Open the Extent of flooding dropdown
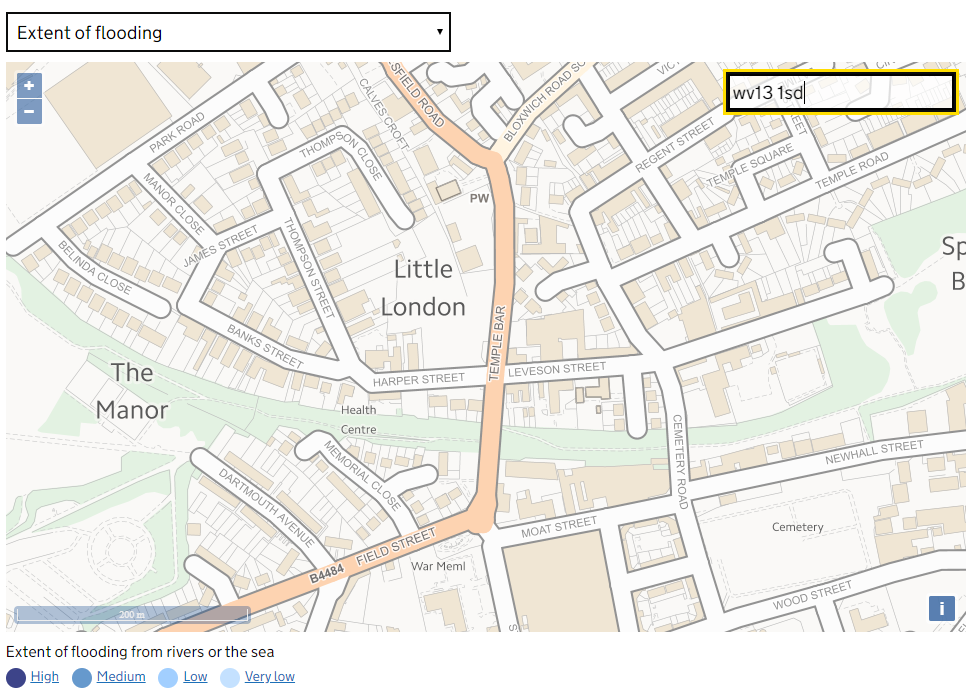This screenshot has width=974, height=696. tap(228, 32)
